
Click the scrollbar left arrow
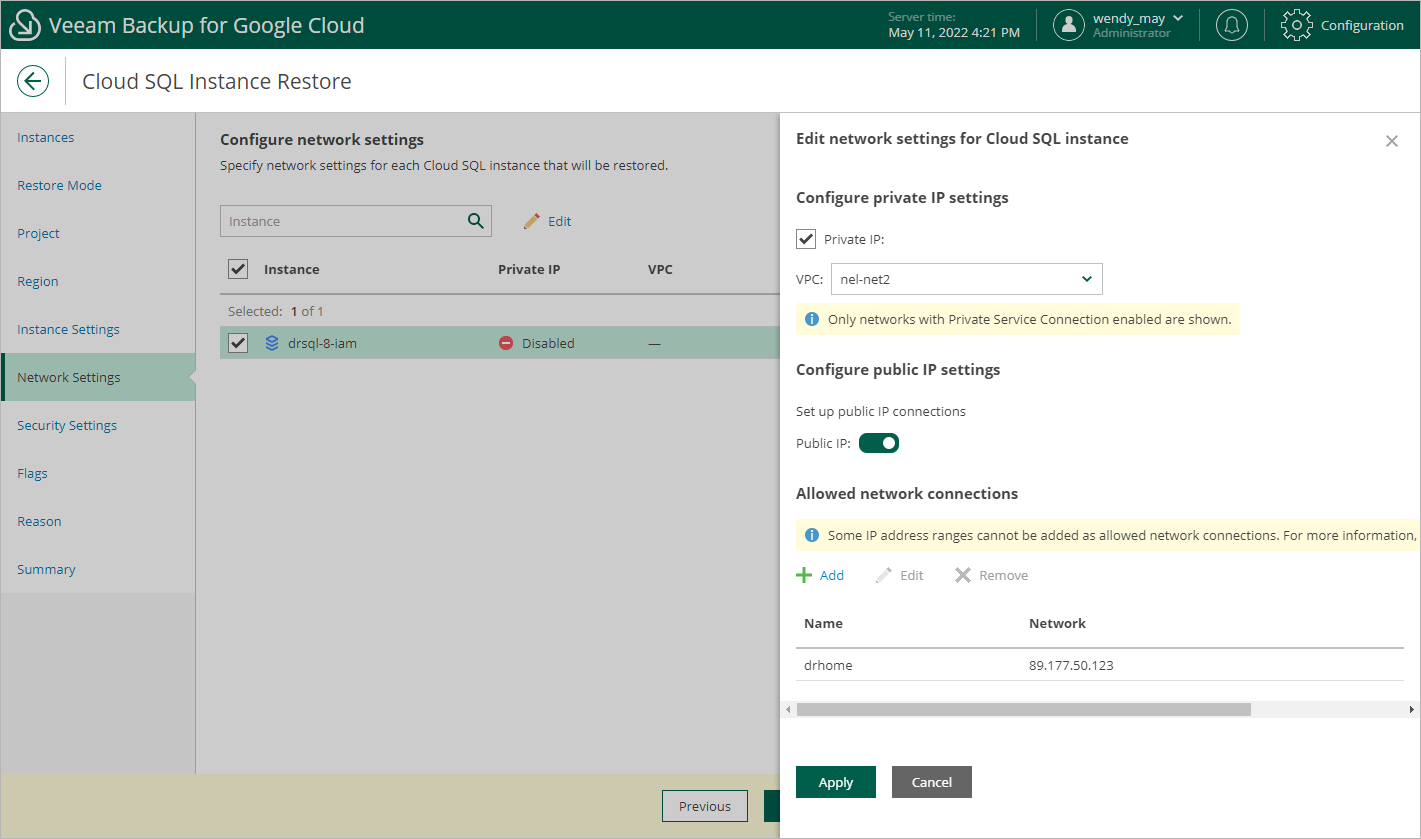(788, 709)
